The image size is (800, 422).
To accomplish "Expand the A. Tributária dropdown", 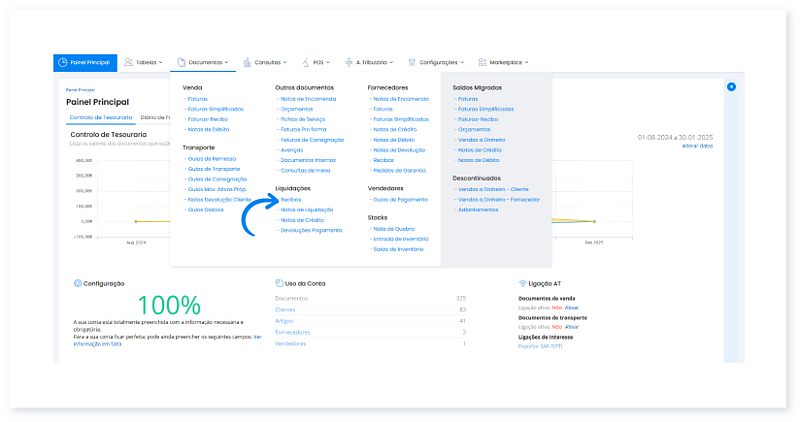I will tap(391, 62).
